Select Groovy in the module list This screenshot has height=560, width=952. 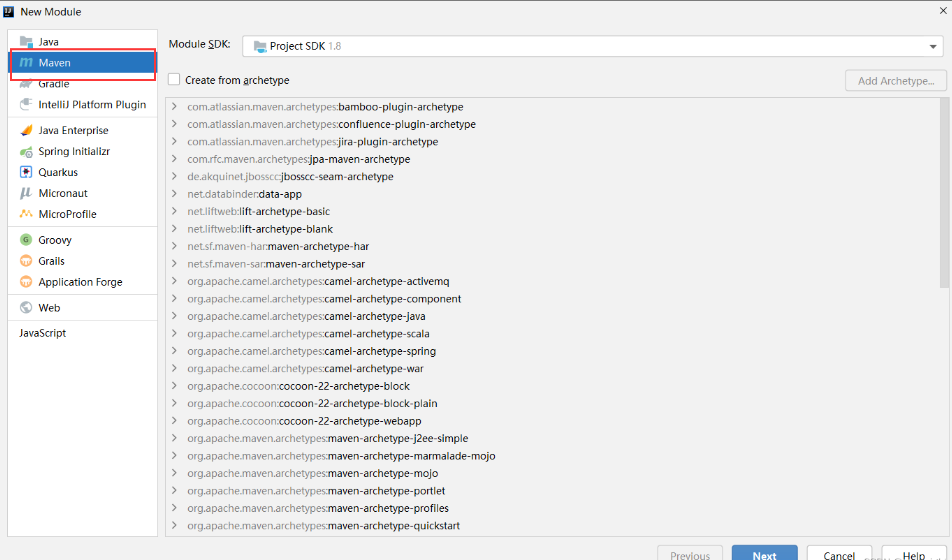[x=83, y=240]
